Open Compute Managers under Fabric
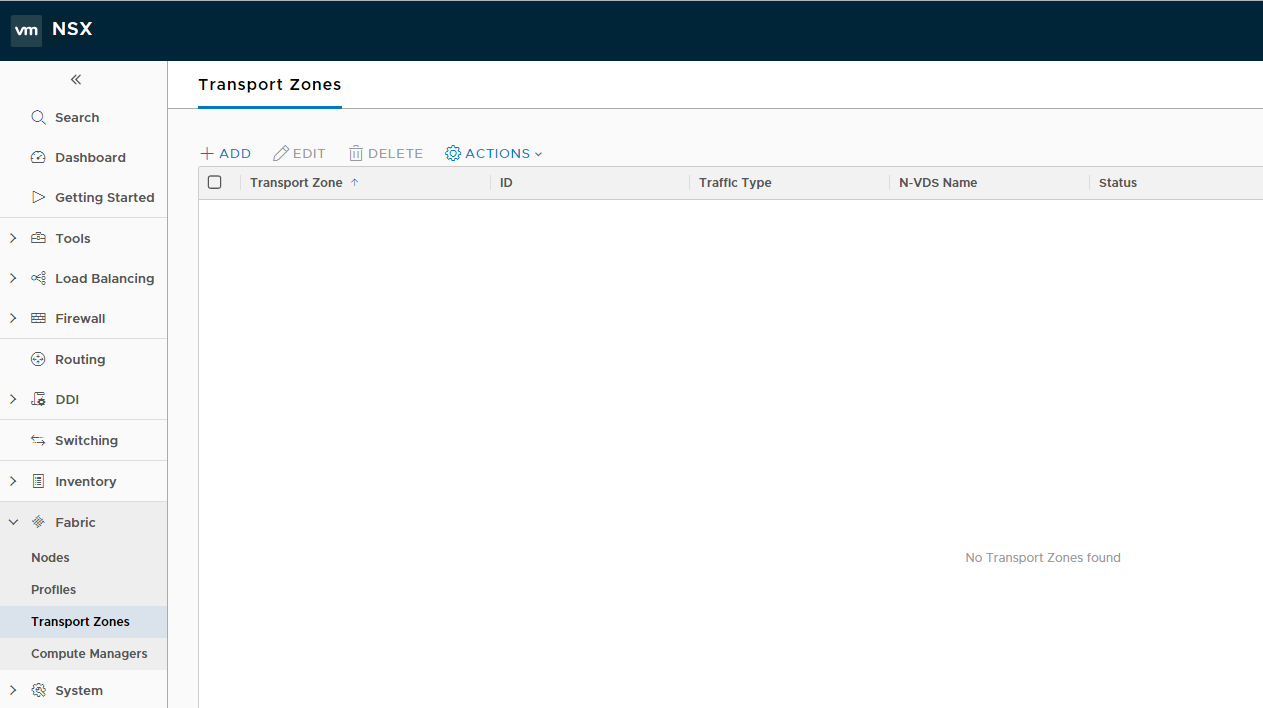This screenshot has height=708, width=1263. pyautogui.click(x=89, y=653)
